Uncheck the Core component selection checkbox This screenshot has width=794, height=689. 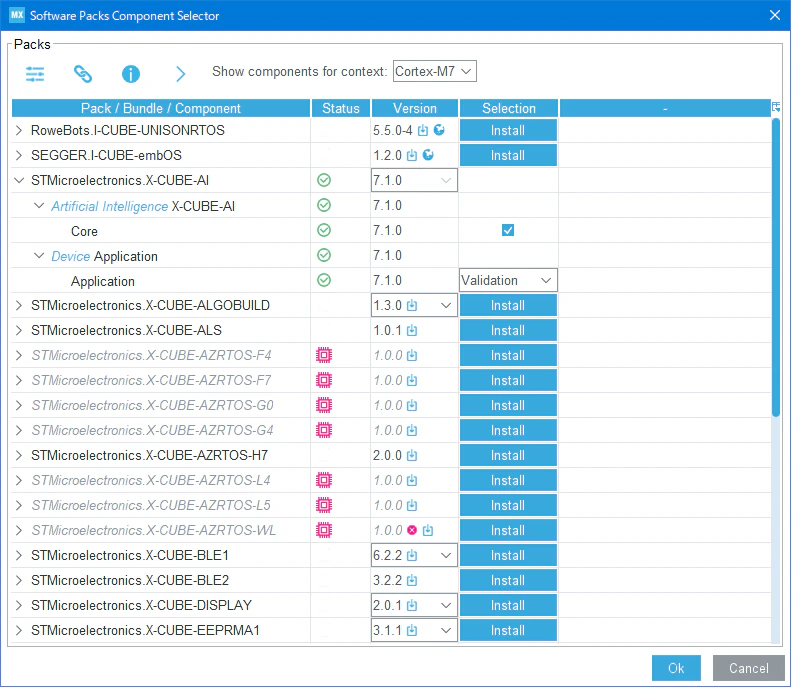[508, 230]
